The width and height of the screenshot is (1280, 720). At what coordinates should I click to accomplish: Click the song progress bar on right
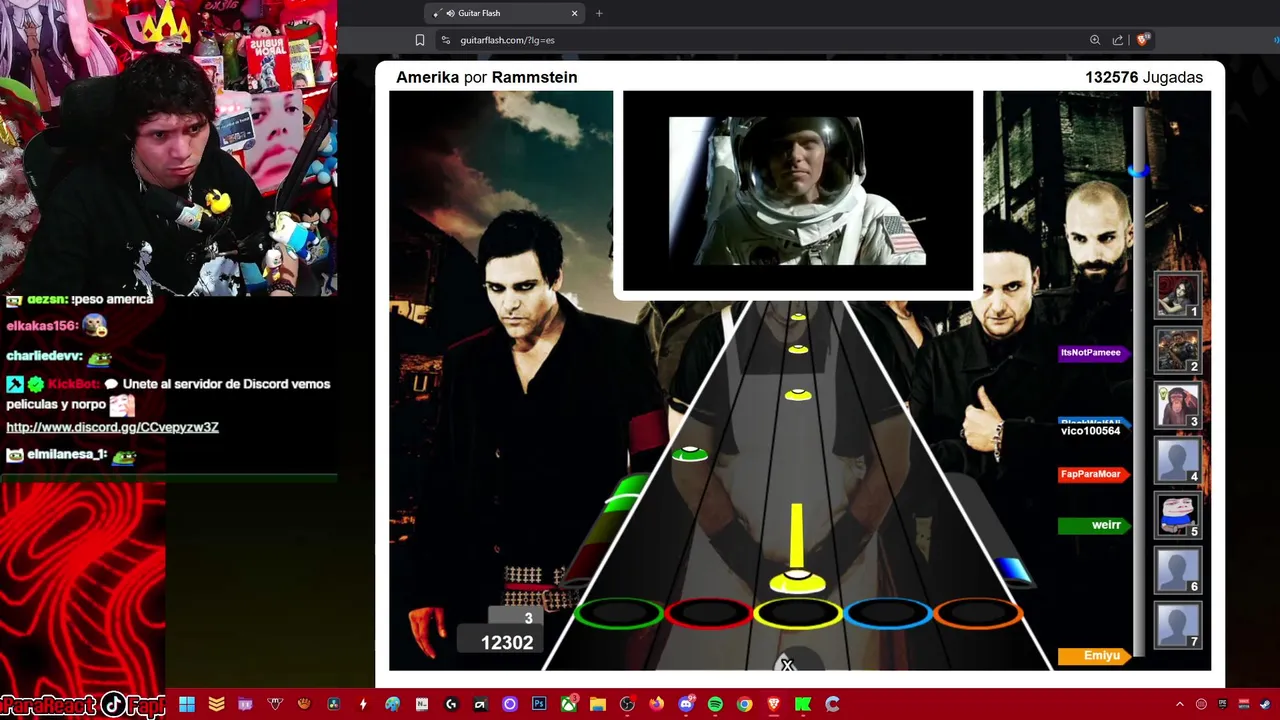click(x=1139, y=380)
